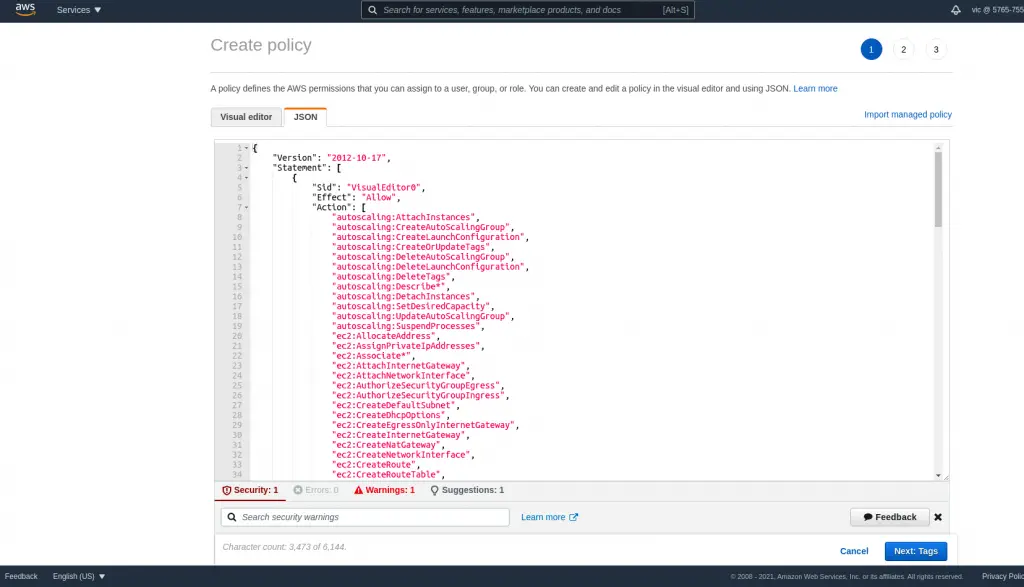Click the AWS logo home icon

[25, 9]
